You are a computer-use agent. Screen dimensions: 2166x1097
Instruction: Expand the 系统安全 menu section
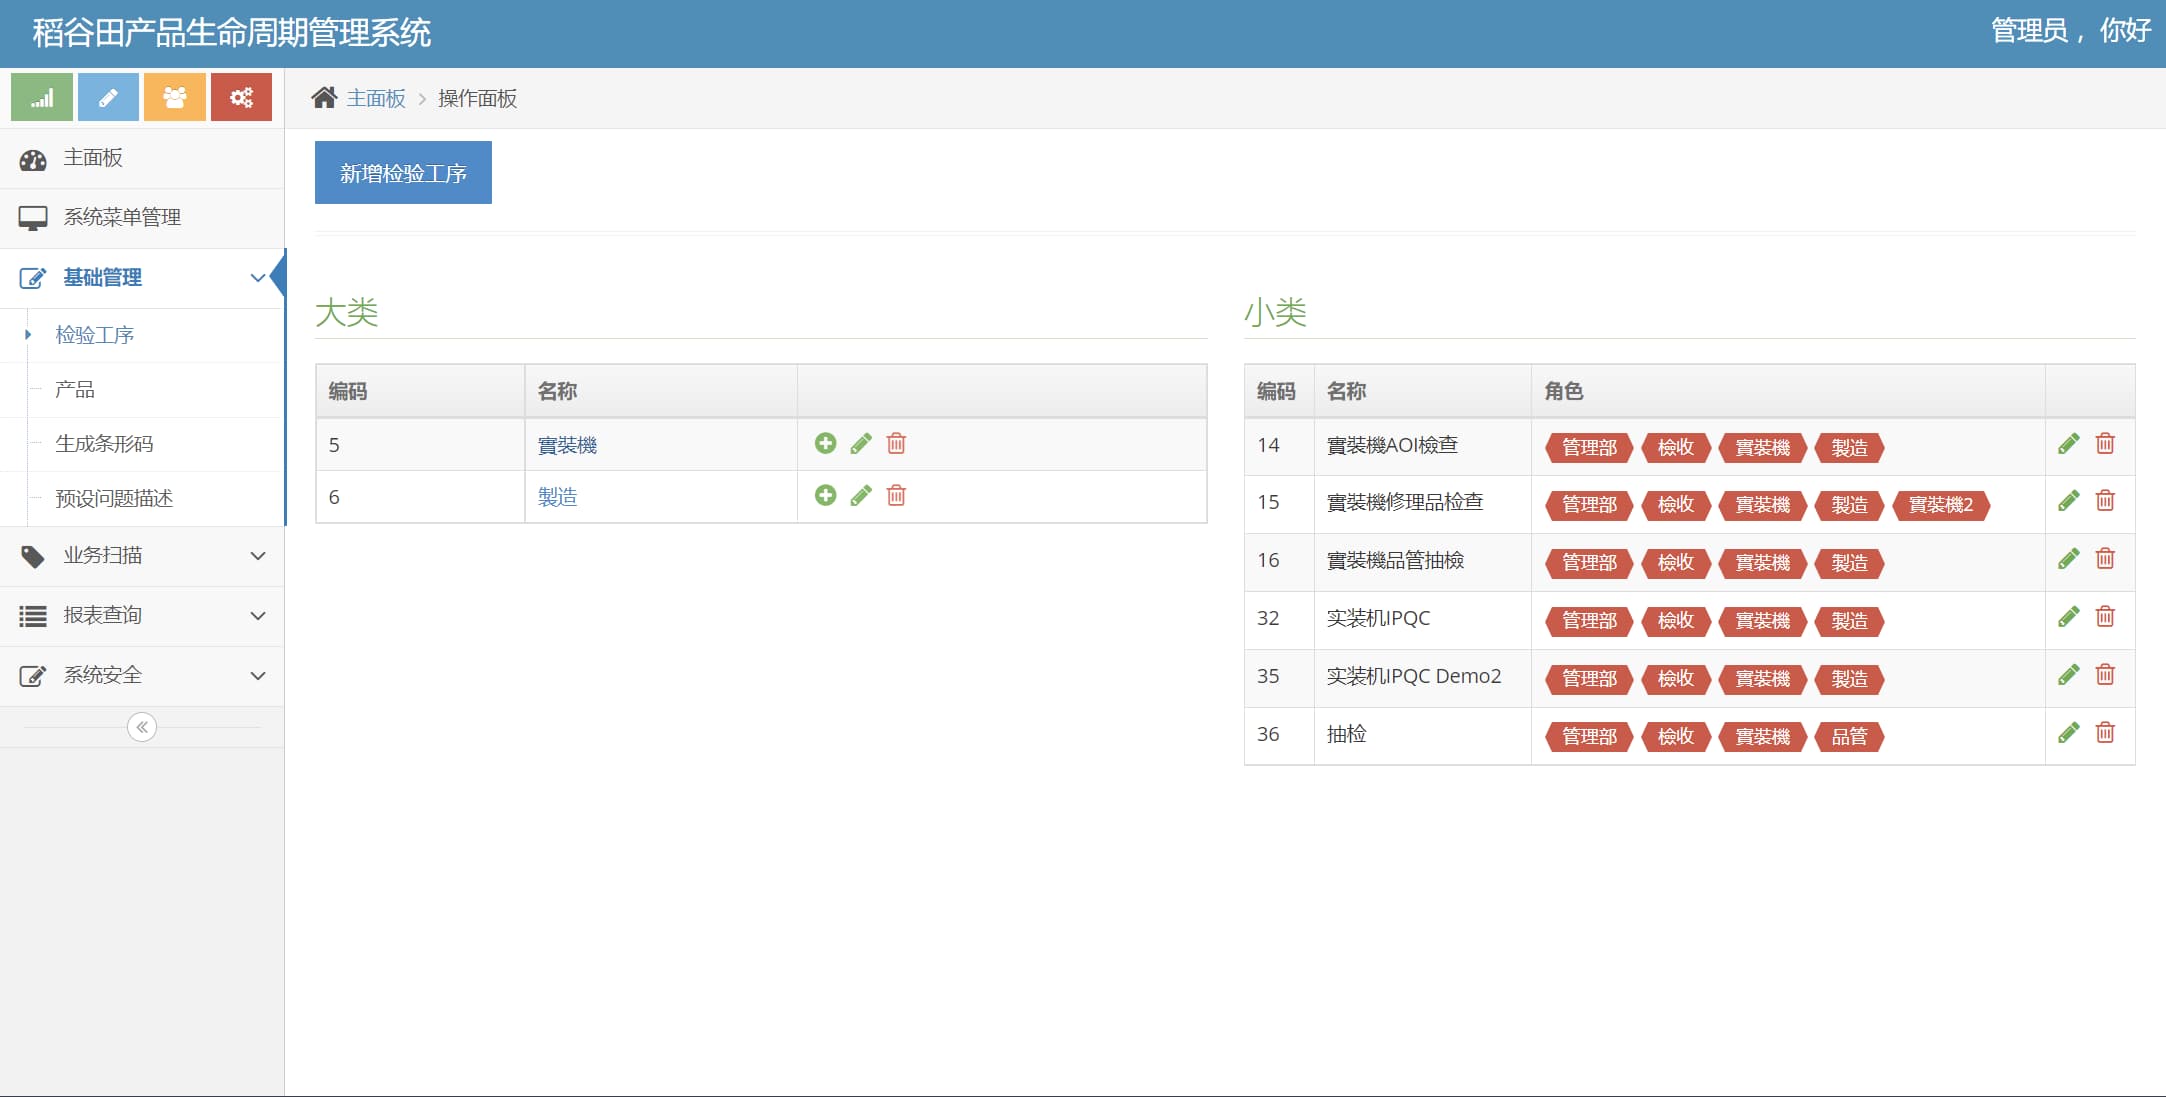pyautogui.click(x=140, y=674)
